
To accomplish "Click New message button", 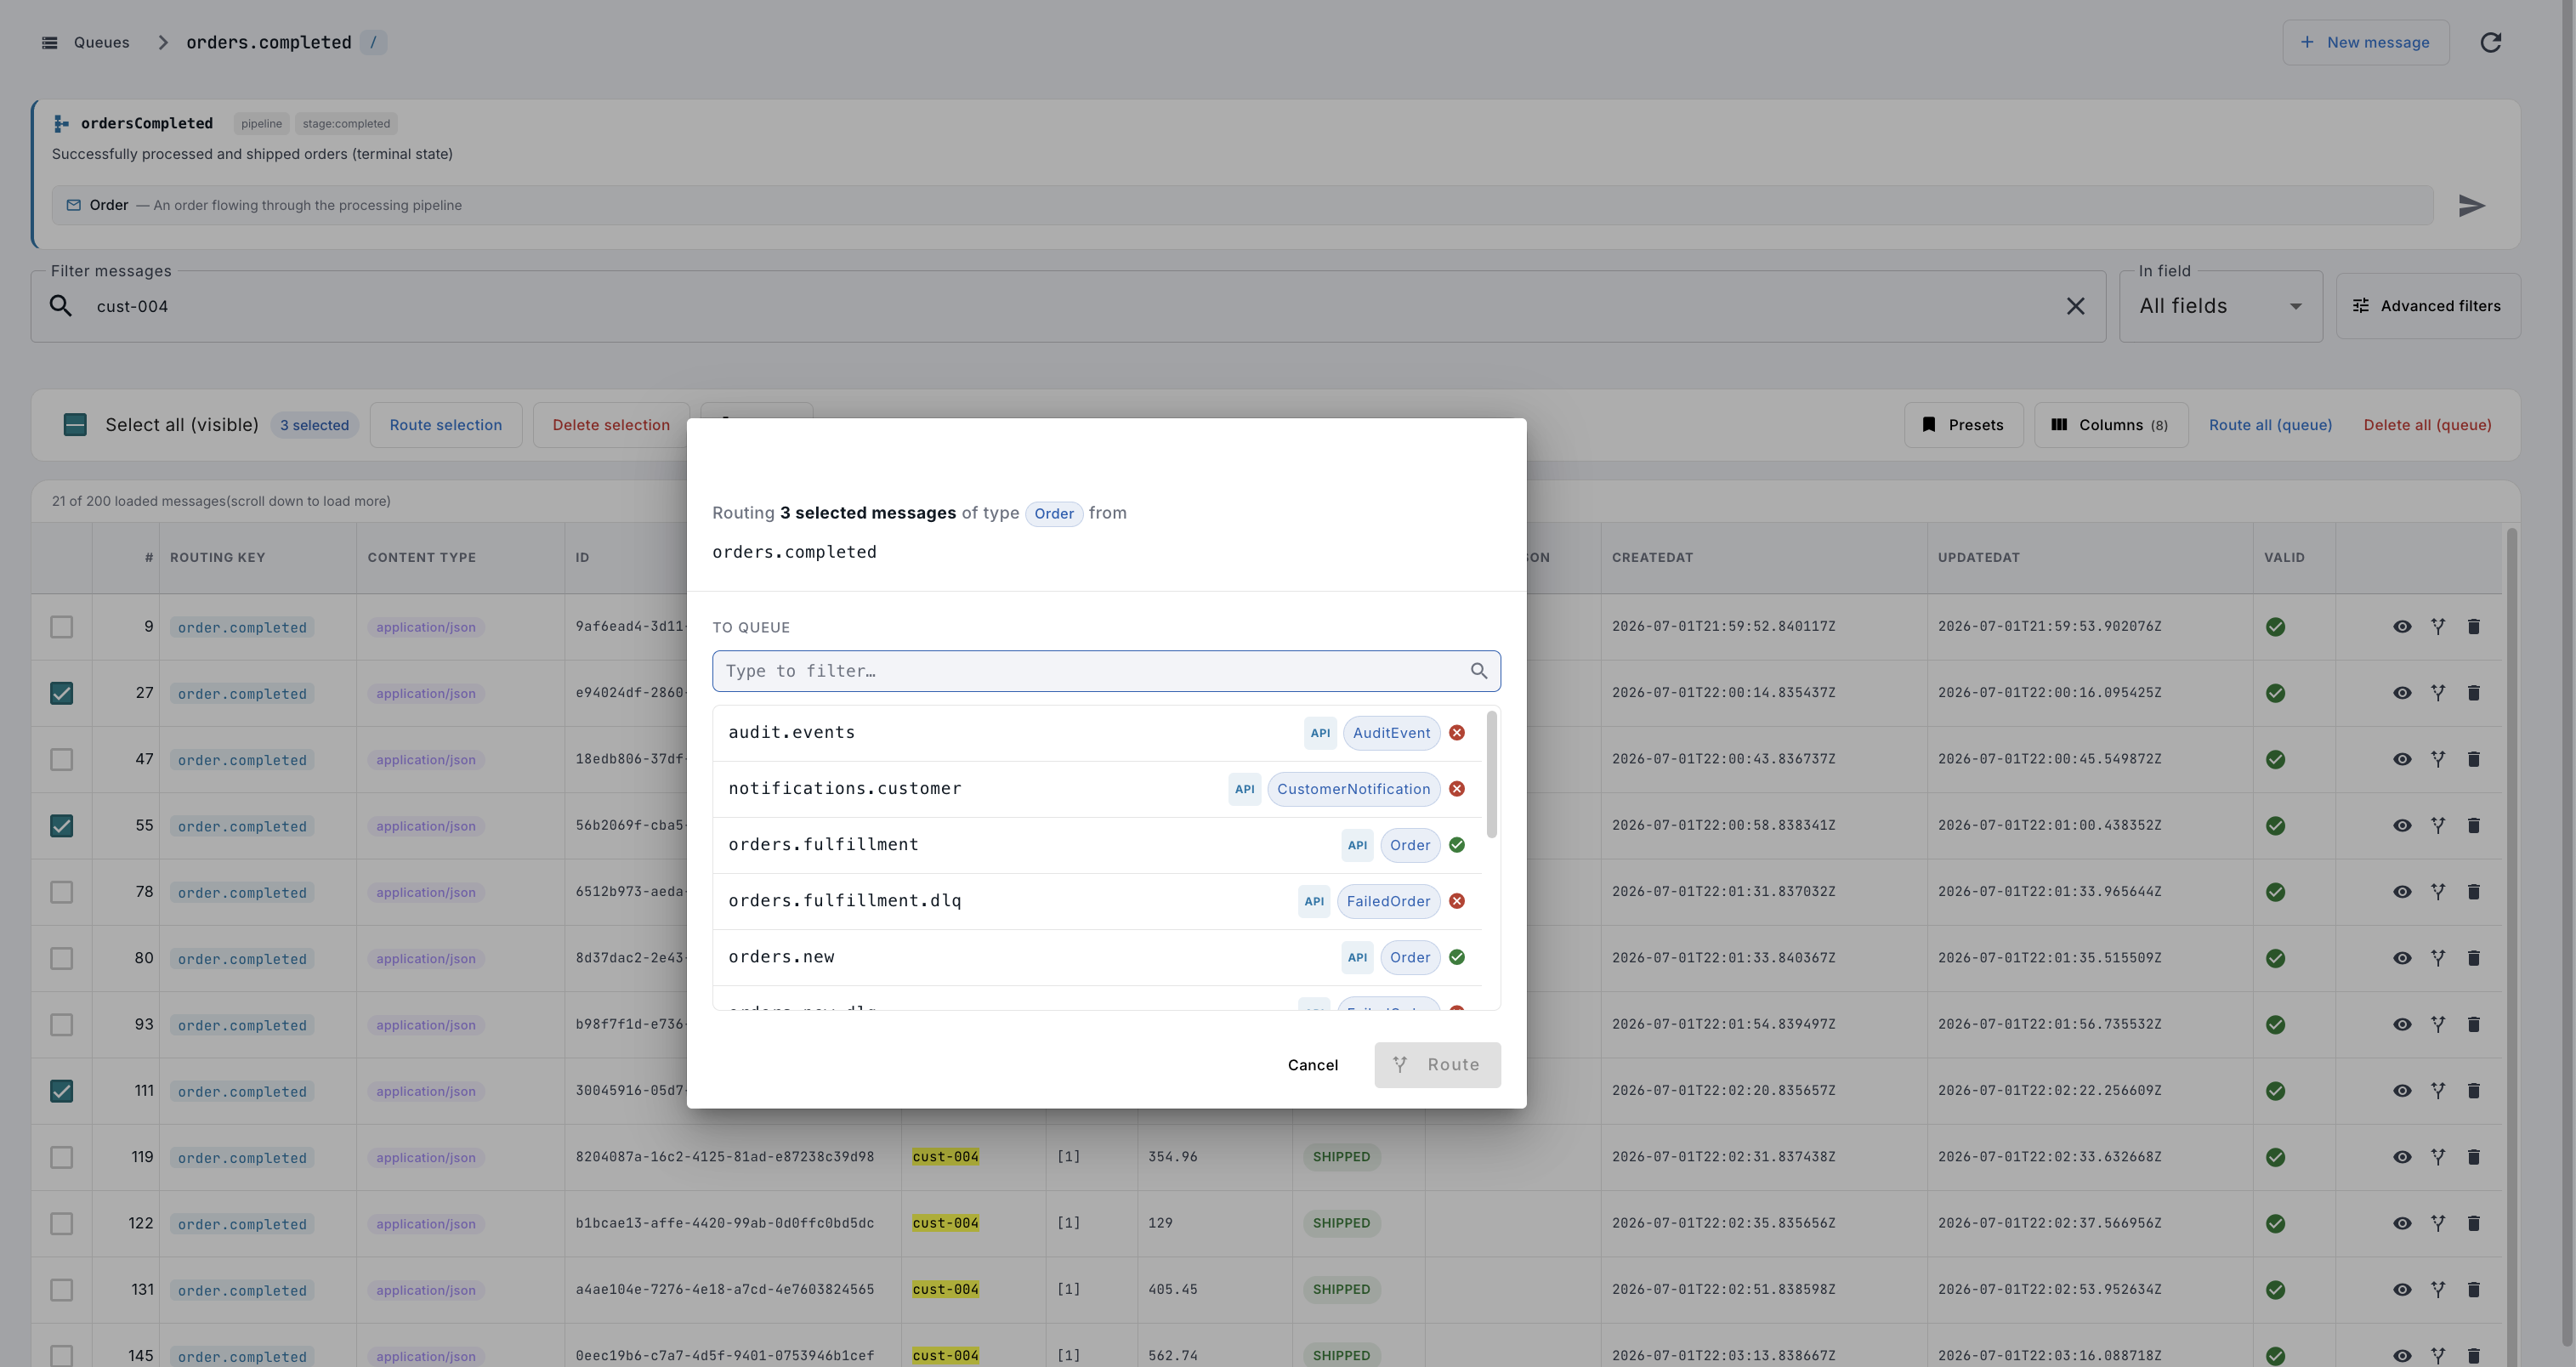I will (x=2365, y=42).
